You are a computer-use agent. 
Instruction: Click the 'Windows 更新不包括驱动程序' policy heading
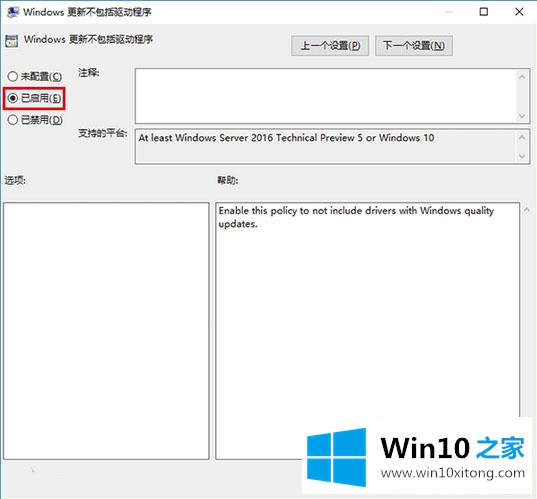coord(88,39)
